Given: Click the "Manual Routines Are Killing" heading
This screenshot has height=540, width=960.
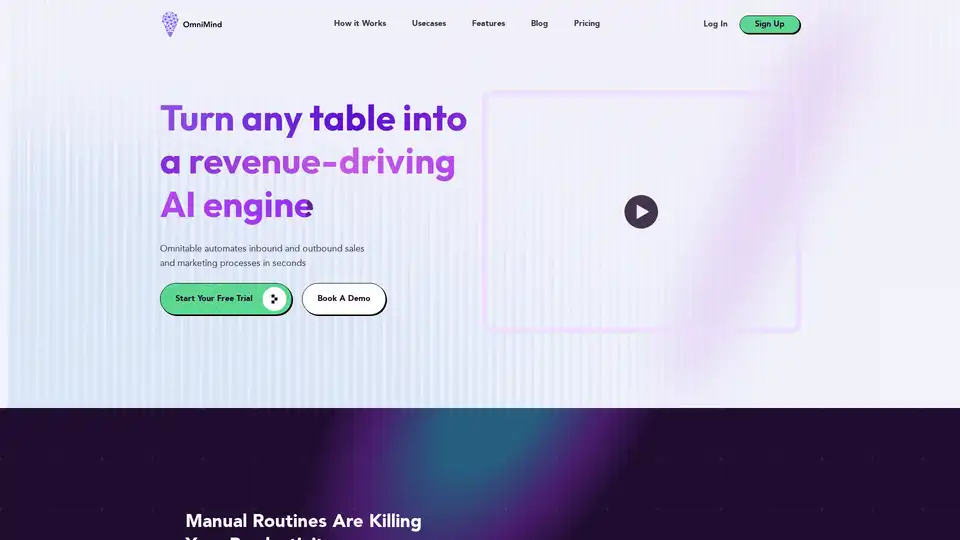Looking at the screenshot, I should tap(303, 521).
